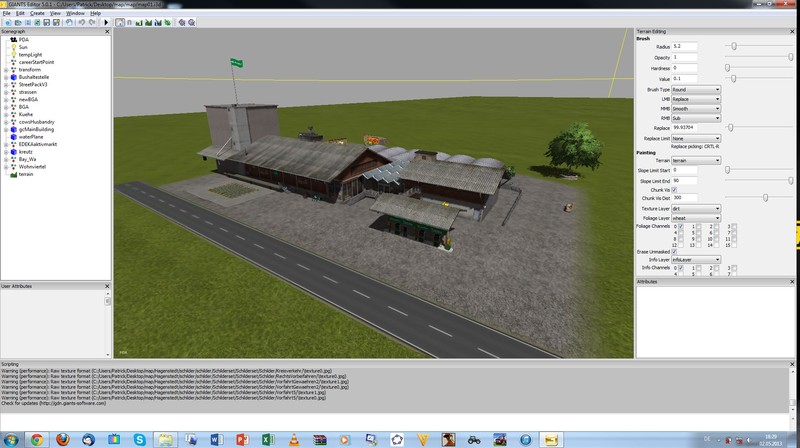
Task: Click the Open file toolbar icon
Action: tap(18, 22)
